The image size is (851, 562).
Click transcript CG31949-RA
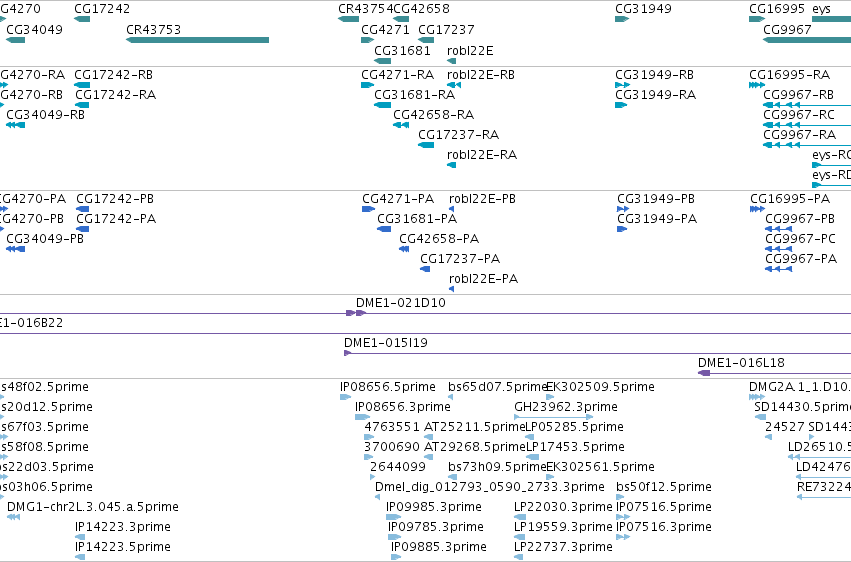[x=656, y=94]
